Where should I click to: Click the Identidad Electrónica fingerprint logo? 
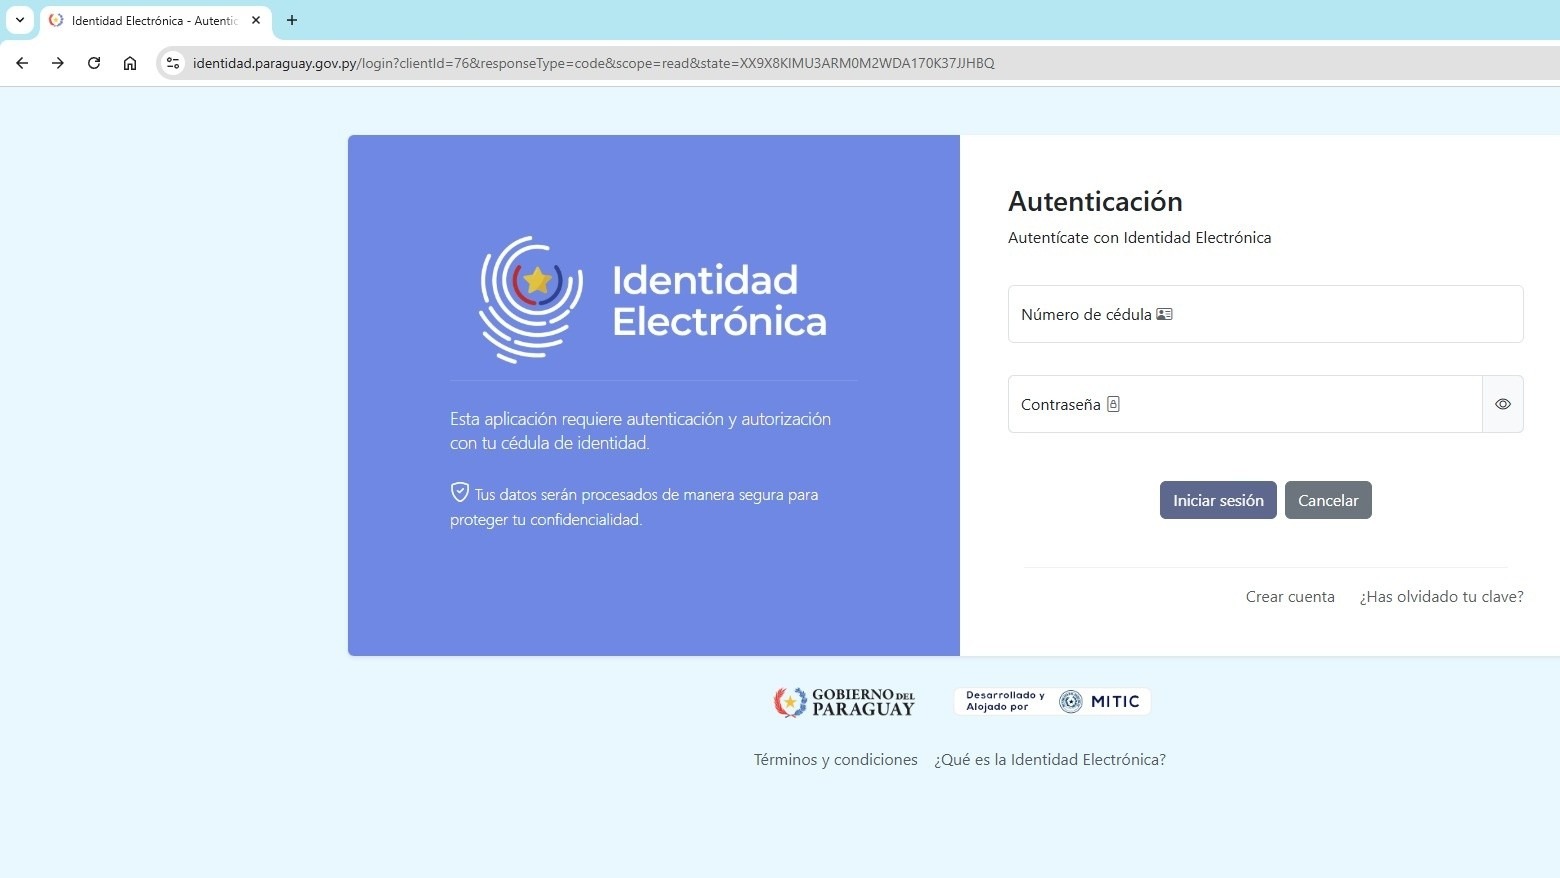pos(531,299)
